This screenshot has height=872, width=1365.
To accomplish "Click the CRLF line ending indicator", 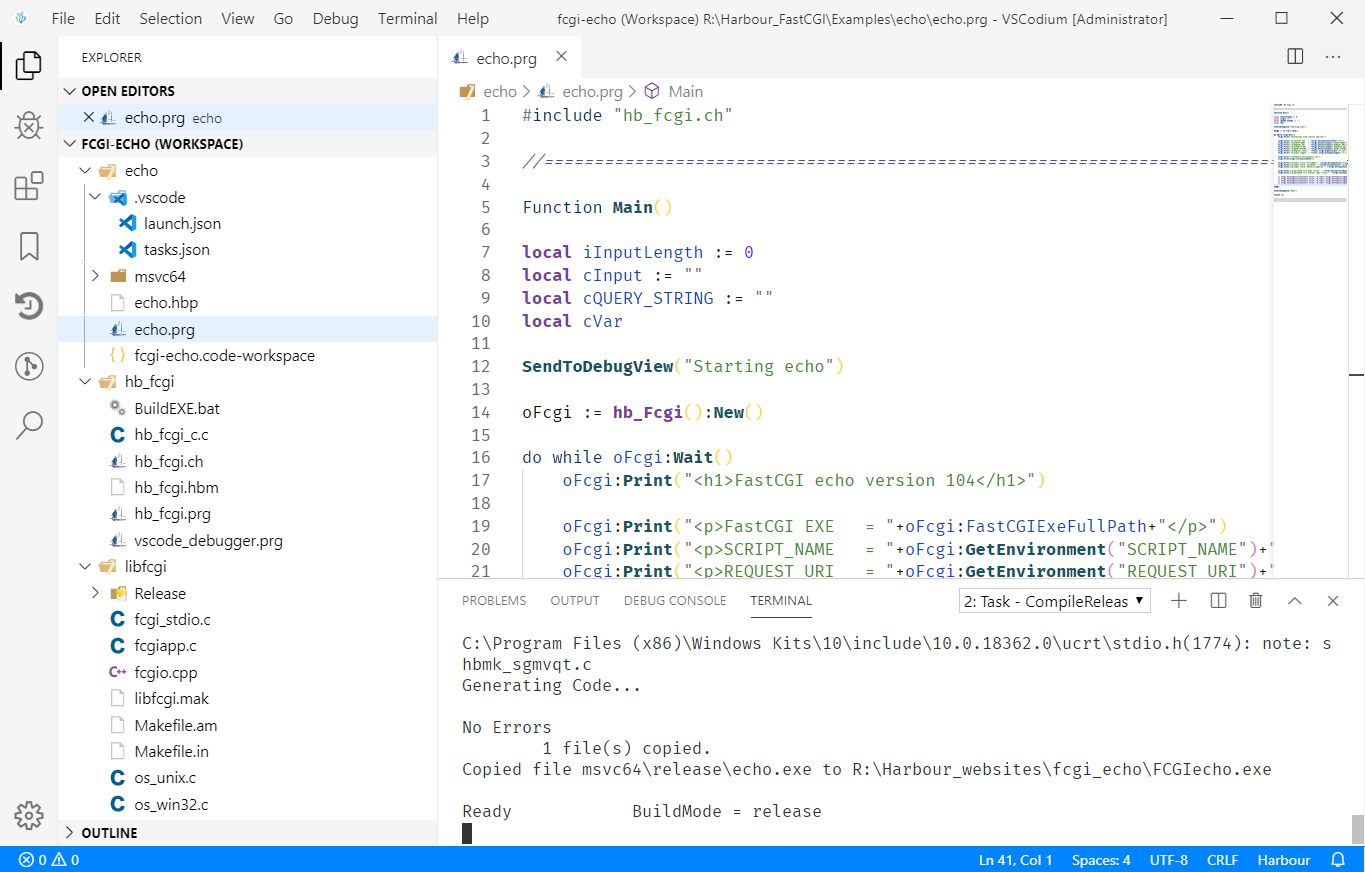I will pyautogui.click(x=1222, y=860).
